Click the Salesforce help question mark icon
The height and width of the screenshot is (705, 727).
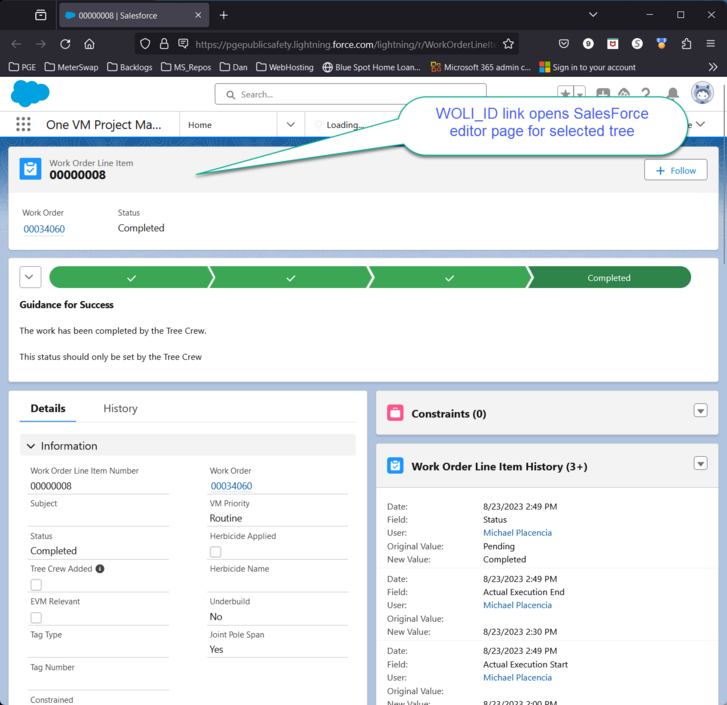[x=646, y=93]
